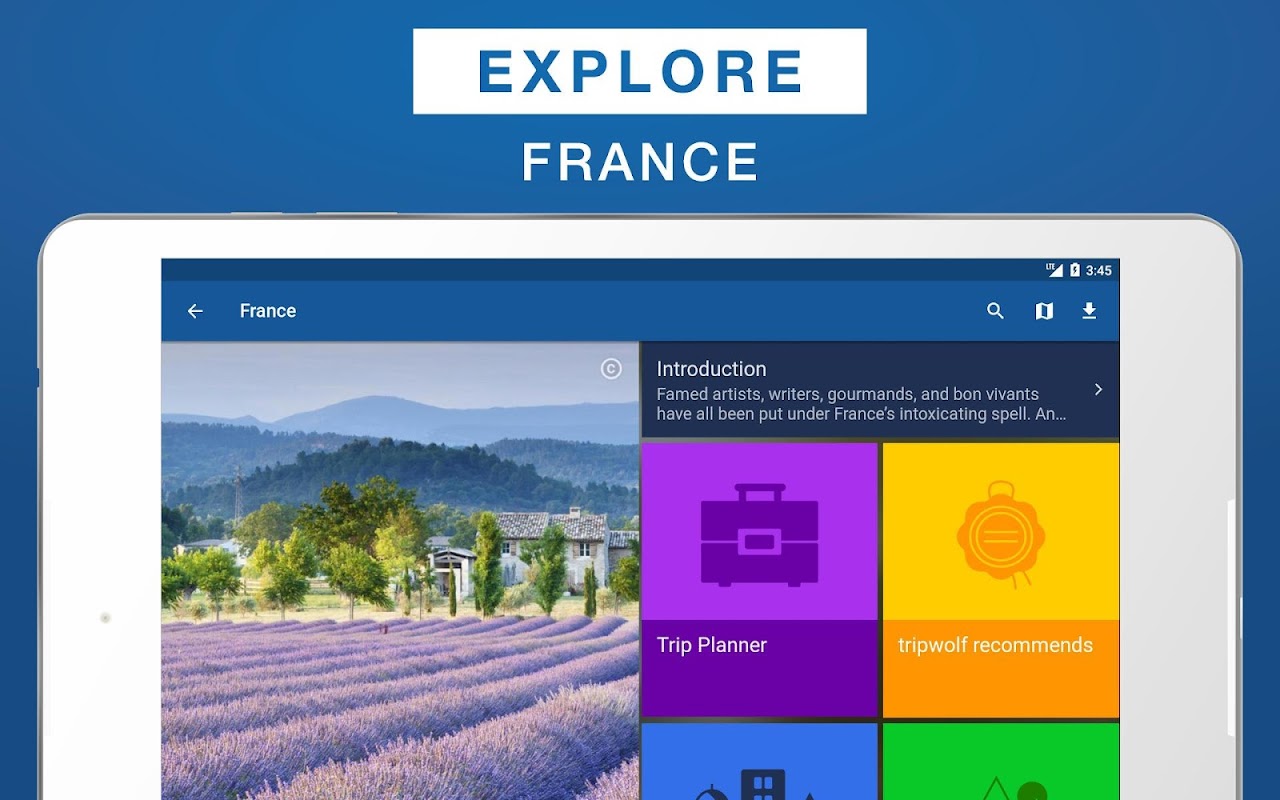Open the green nature tile
This screenshot has width=1280, height=800.
click(x=1001, y=762)
